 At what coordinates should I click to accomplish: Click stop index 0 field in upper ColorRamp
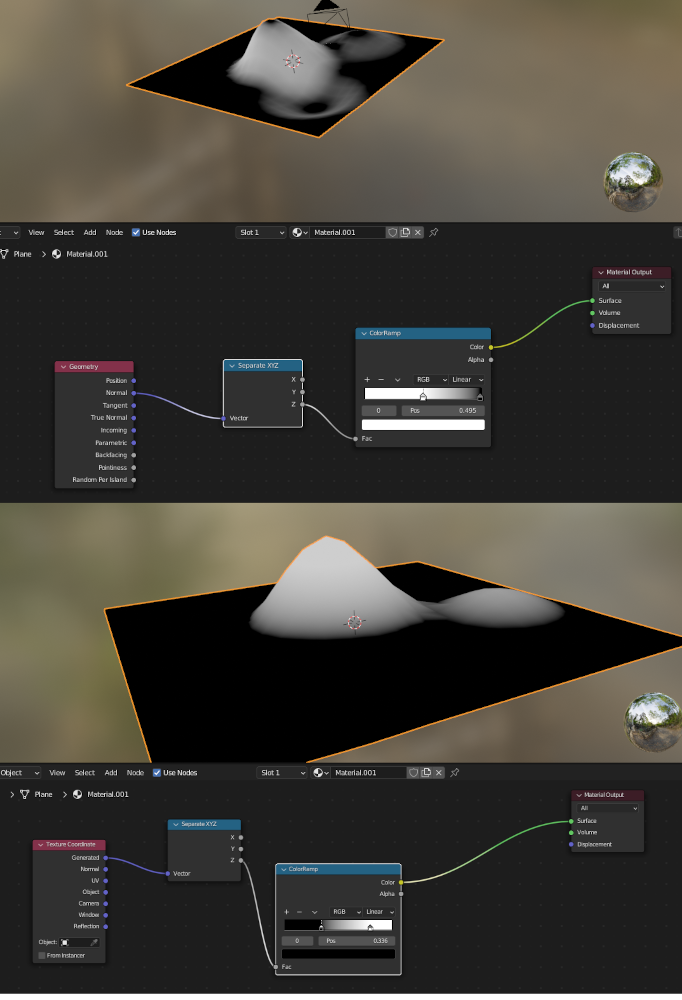[378, 411]
